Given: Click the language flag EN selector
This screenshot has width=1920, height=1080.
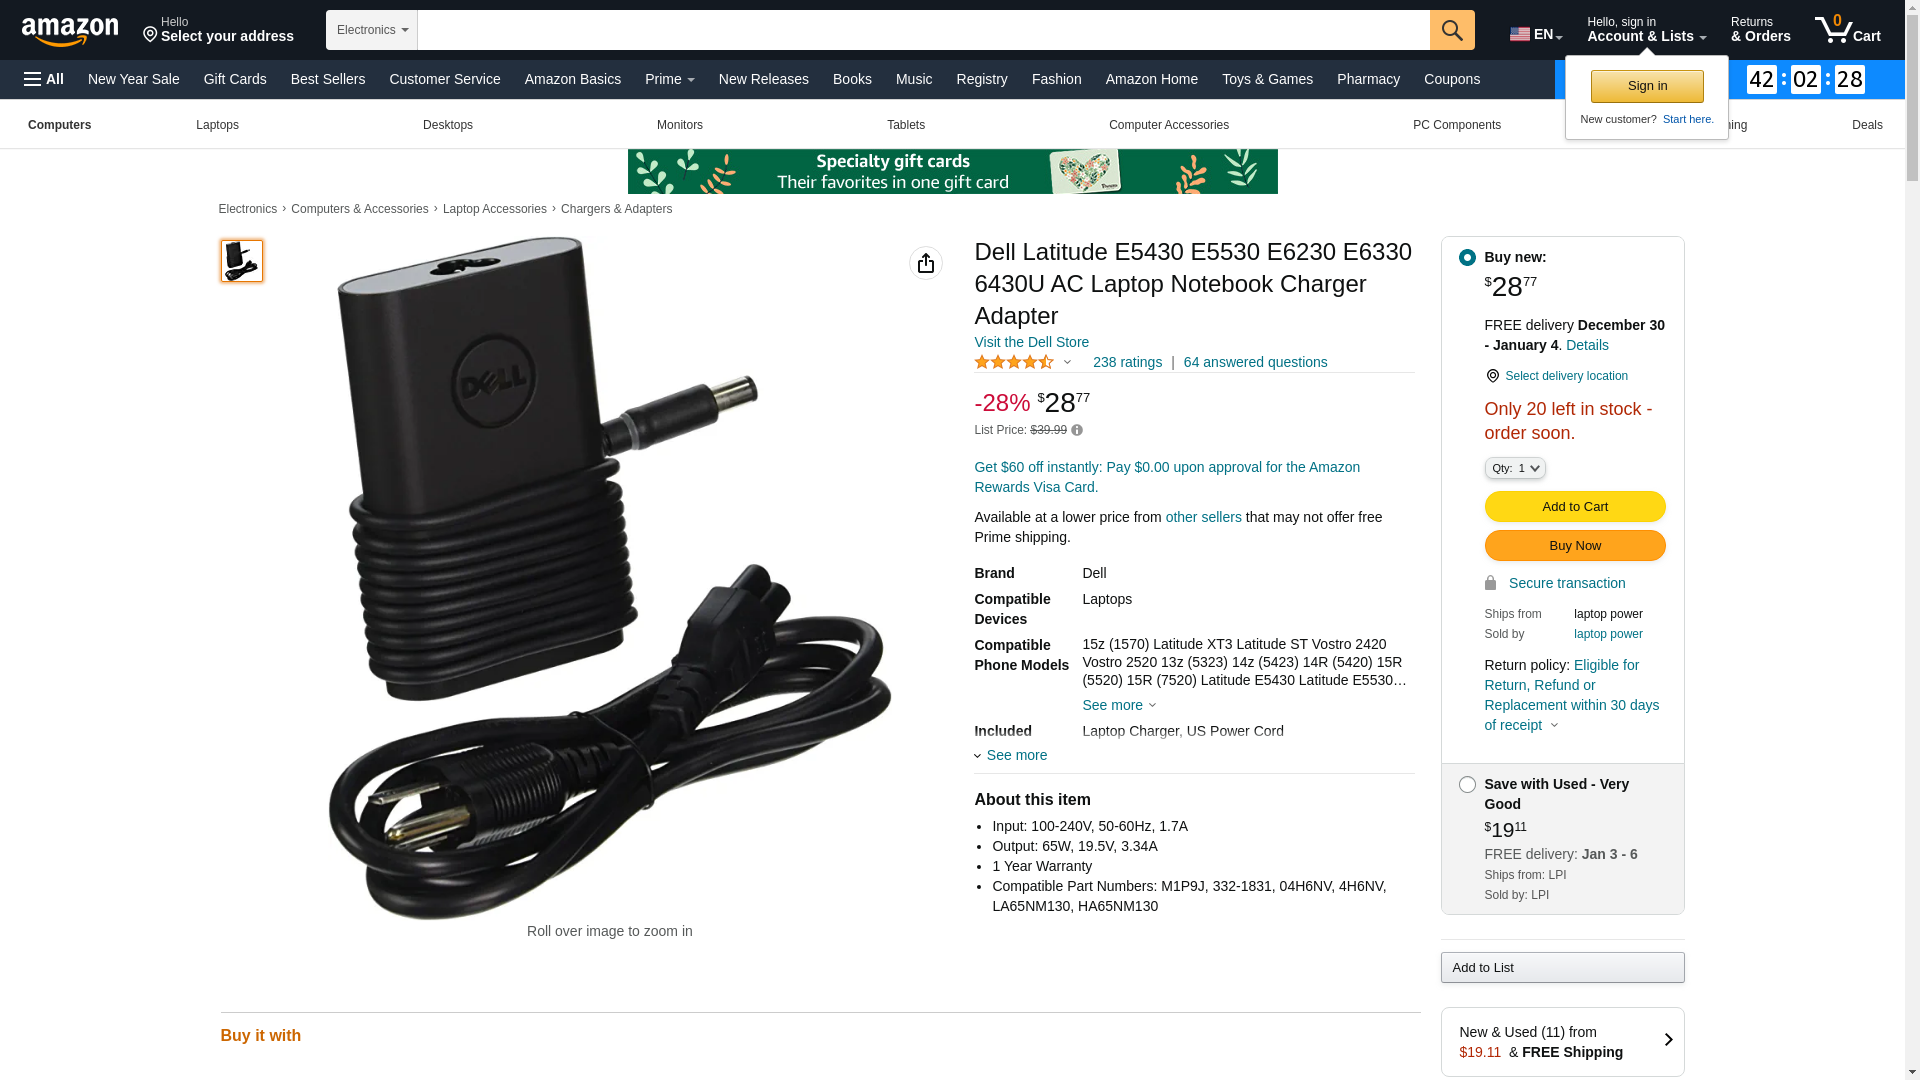Looking at the screenshot, I should click(1536, 34).
